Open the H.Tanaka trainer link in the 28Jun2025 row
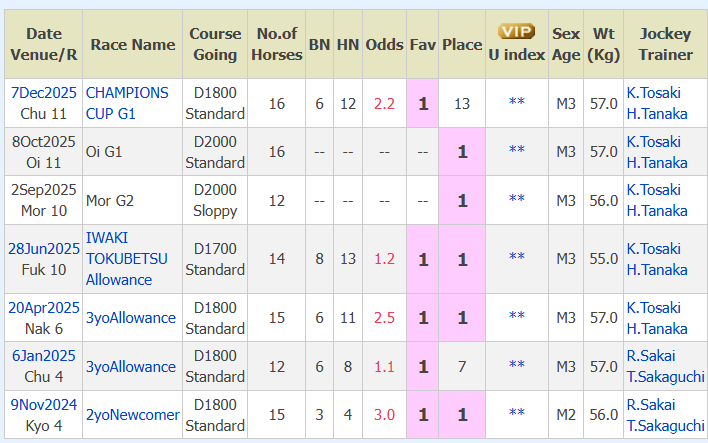This screenshot has height=443, width=708. [657, 270]
